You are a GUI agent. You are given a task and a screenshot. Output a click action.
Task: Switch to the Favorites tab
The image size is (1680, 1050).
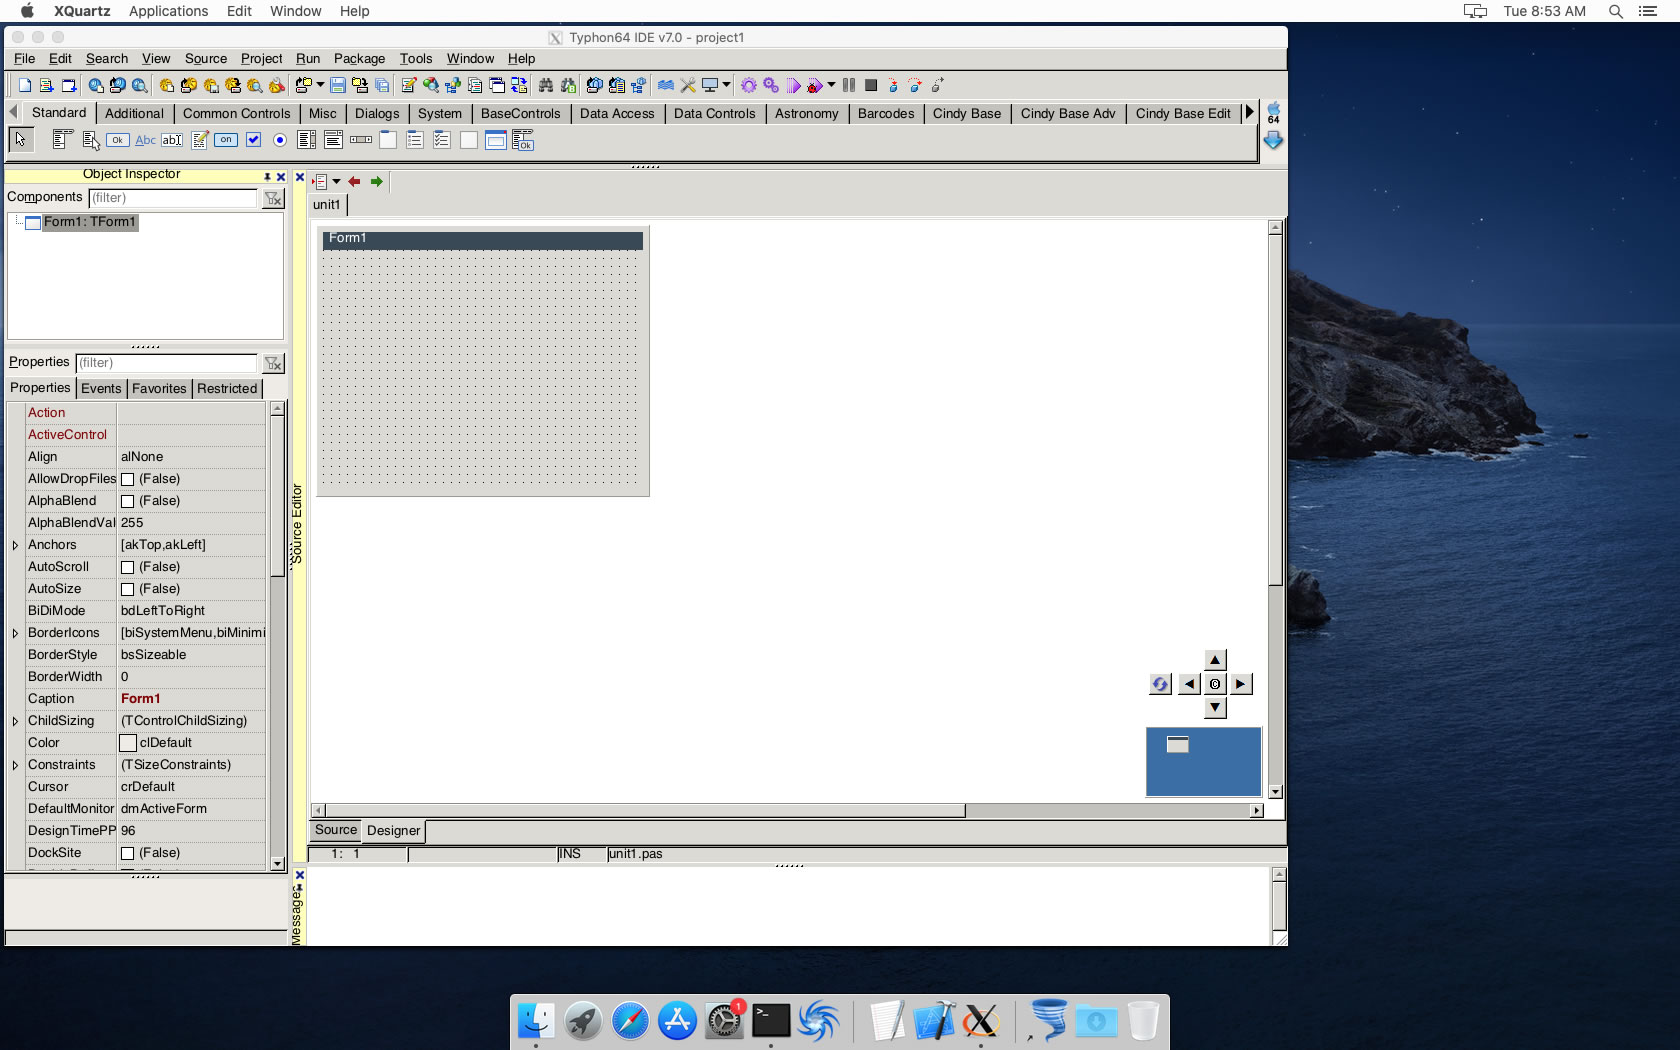pos(159,389)
